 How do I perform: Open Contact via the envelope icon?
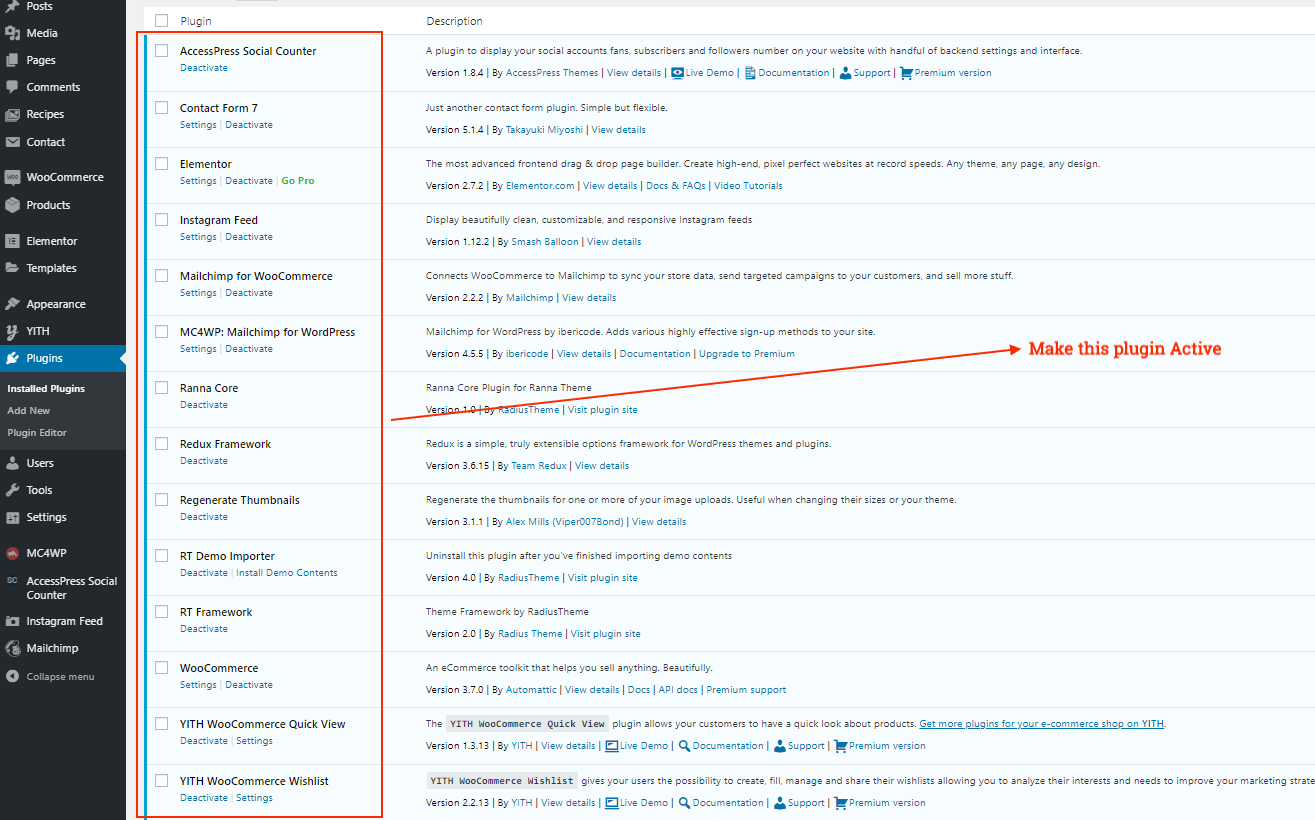[12, 142]
